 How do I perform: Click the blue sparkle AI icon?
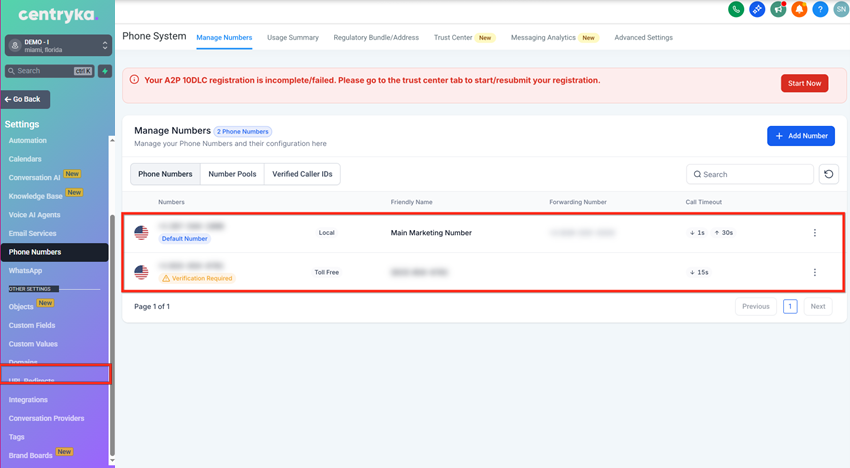pos(757,9)
